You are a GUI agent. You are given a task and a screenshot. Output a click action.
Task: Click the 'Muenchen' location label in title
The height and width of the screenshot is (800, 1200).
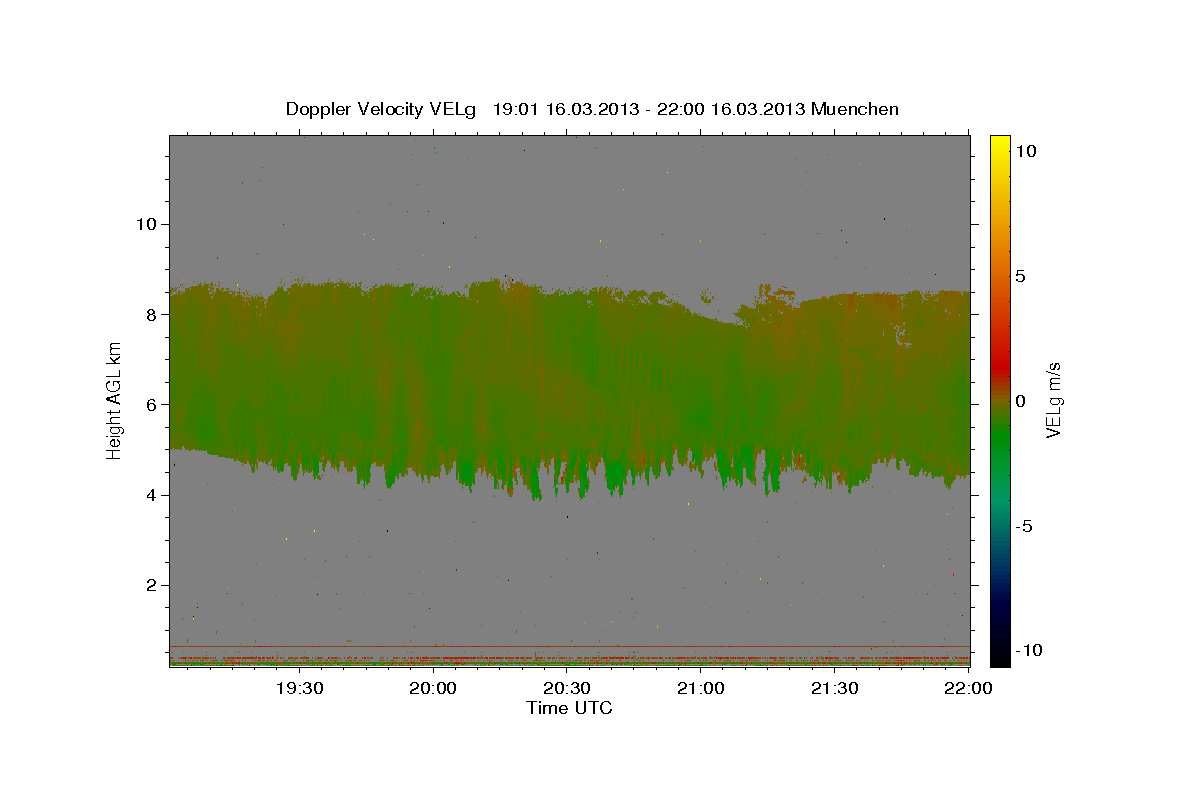[x=855, y=109]
